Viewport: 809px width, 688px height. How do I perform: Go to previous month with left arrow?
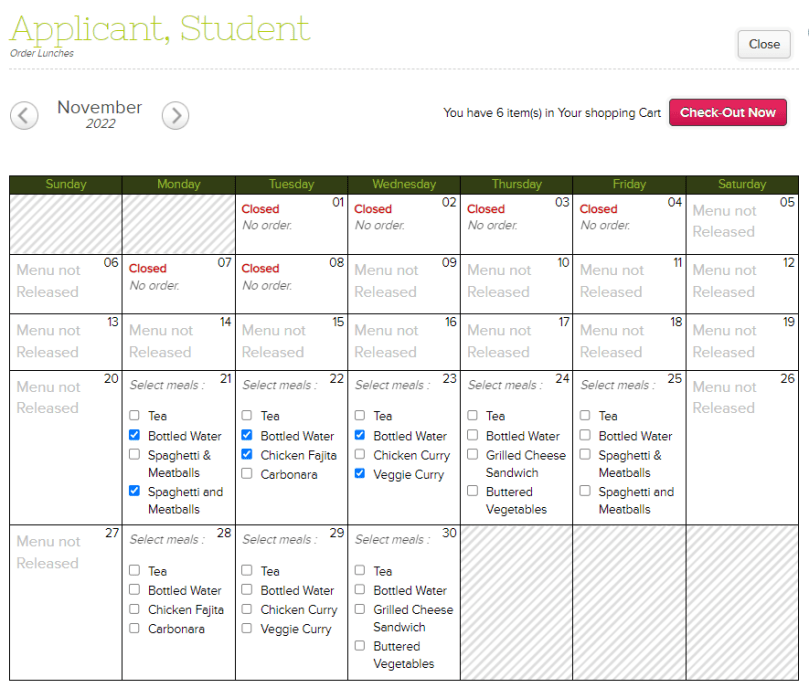tap(24, 115)
